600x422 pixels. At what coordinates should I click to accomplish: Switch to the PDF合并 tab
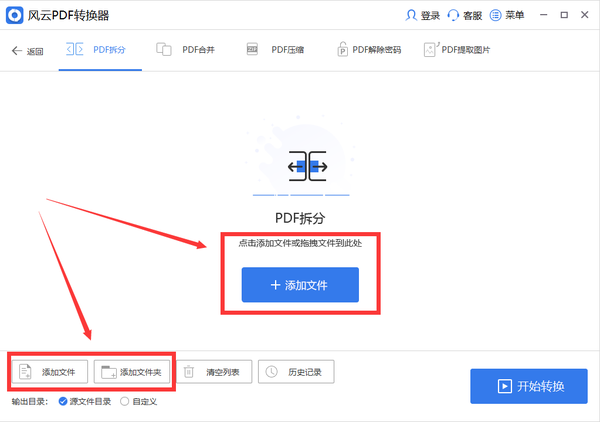click(187, 50)
